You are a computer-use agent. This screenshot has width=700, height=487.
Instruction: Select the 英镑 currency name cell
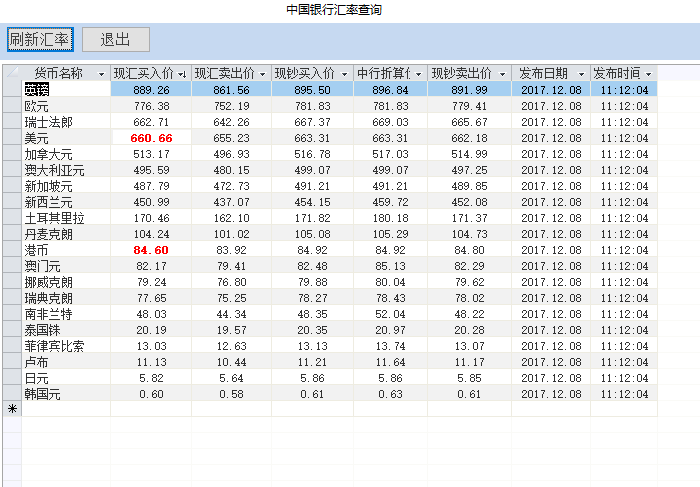click(66, 89)
